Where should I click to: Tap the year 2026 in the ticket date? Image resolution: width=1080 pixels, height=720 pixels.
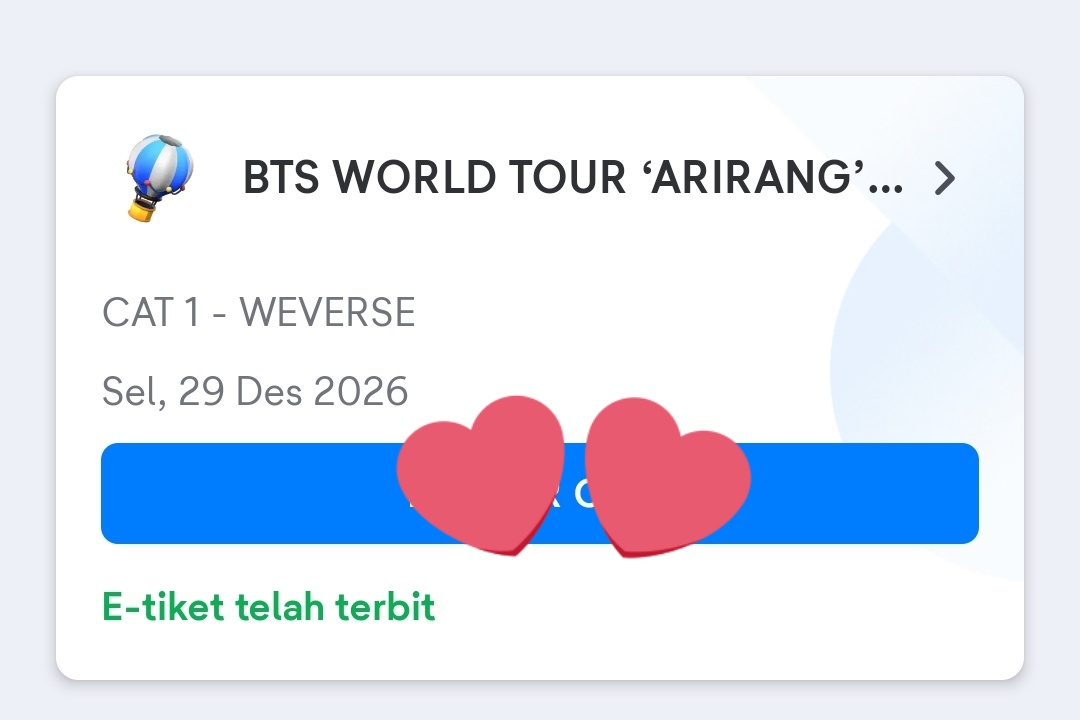[x=361, y=391]
